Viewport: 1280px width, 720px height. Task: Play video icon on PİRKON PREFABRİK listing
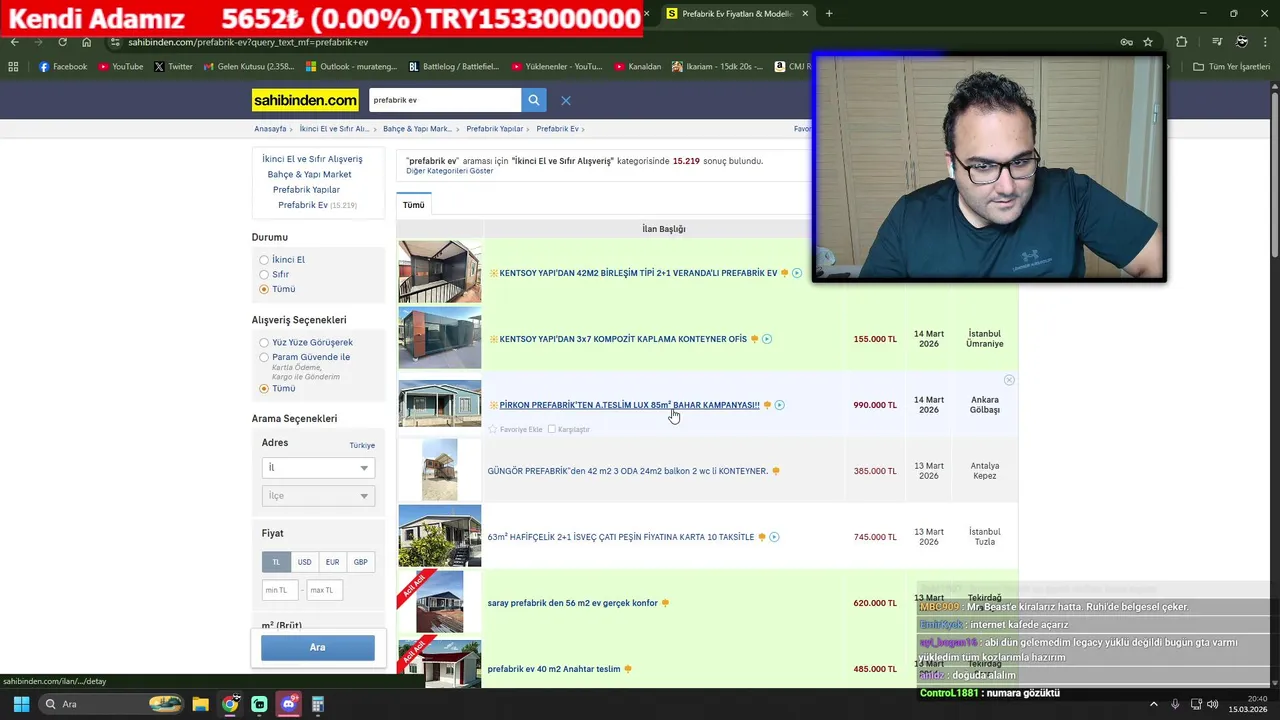[x=779, y=405]
